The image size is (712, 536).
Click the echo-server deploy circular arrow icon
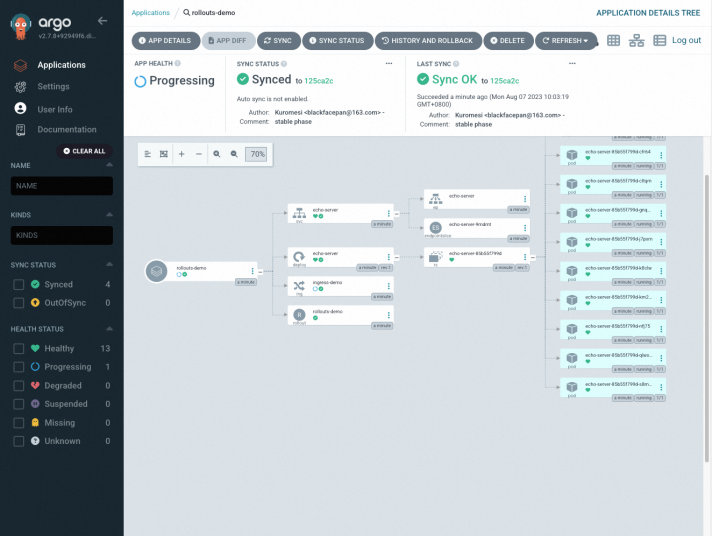pyautogui.click(x=299, y=257)
